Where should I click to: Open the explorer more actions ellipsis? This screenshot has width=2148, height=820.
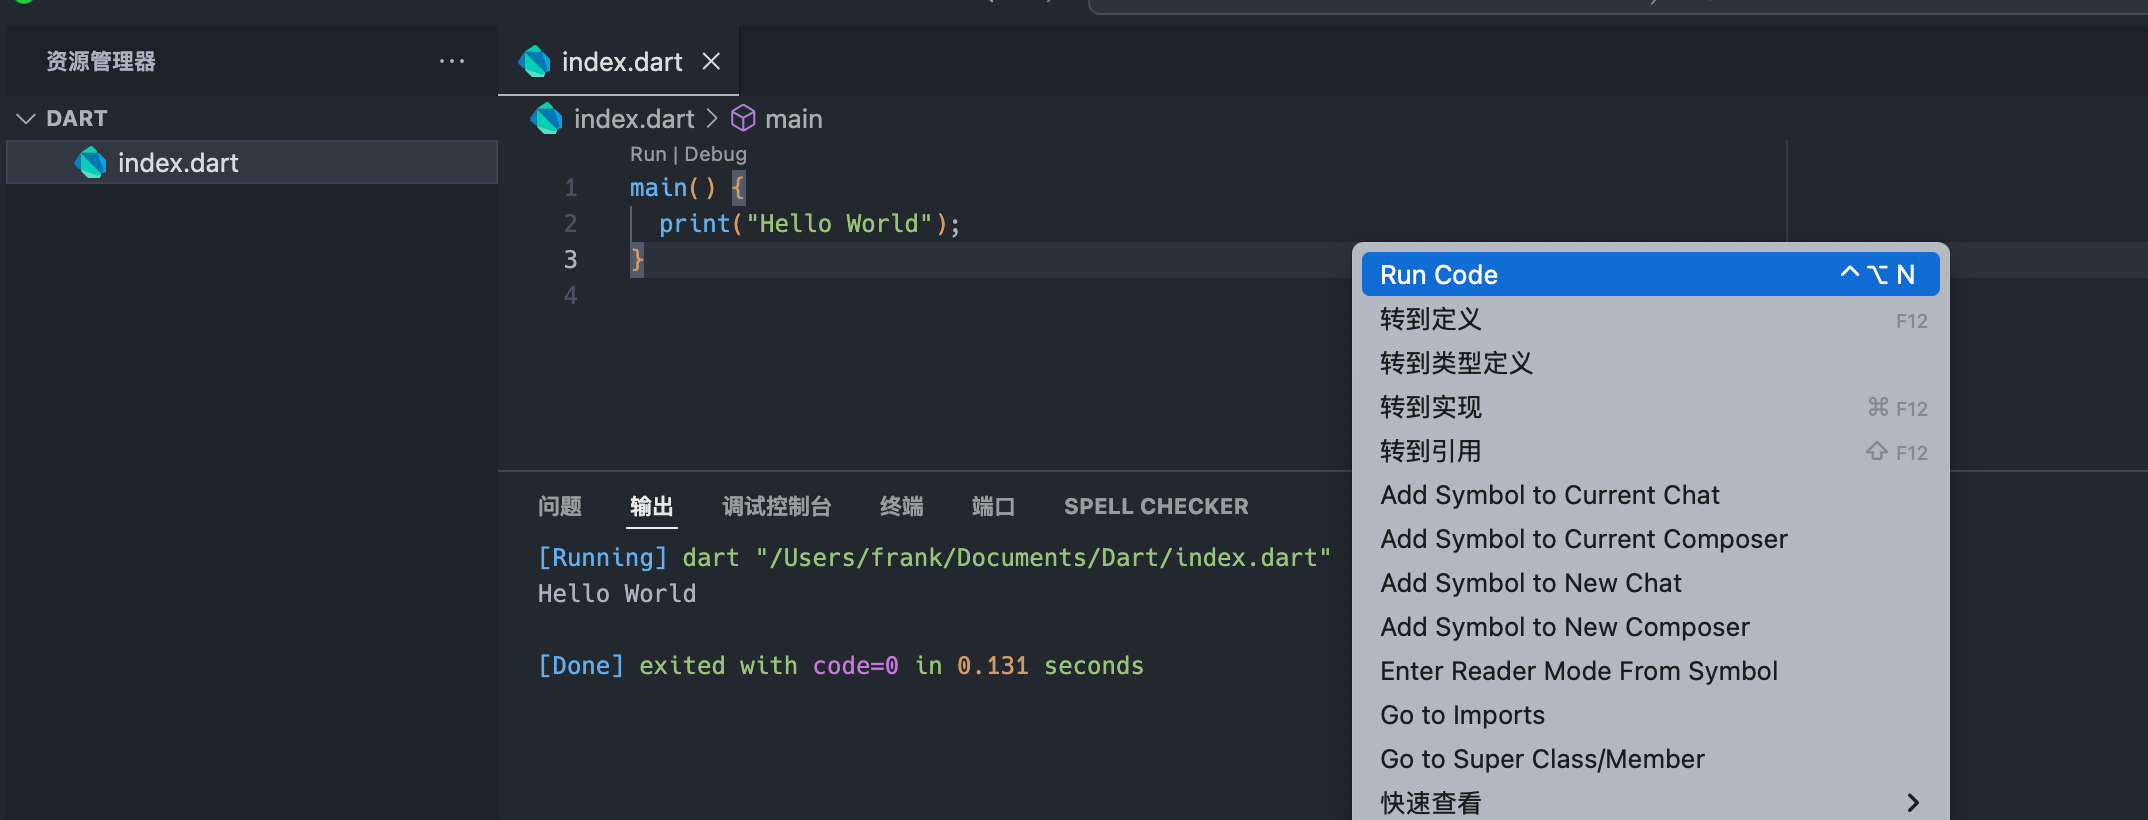pyautogui.click(x=452, y=61)
